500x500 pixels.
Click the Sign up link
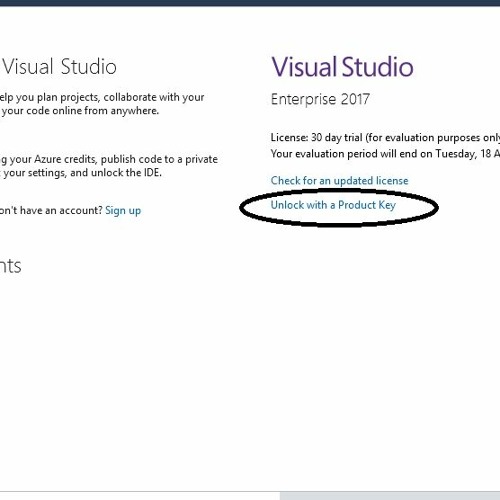point(123,211)
